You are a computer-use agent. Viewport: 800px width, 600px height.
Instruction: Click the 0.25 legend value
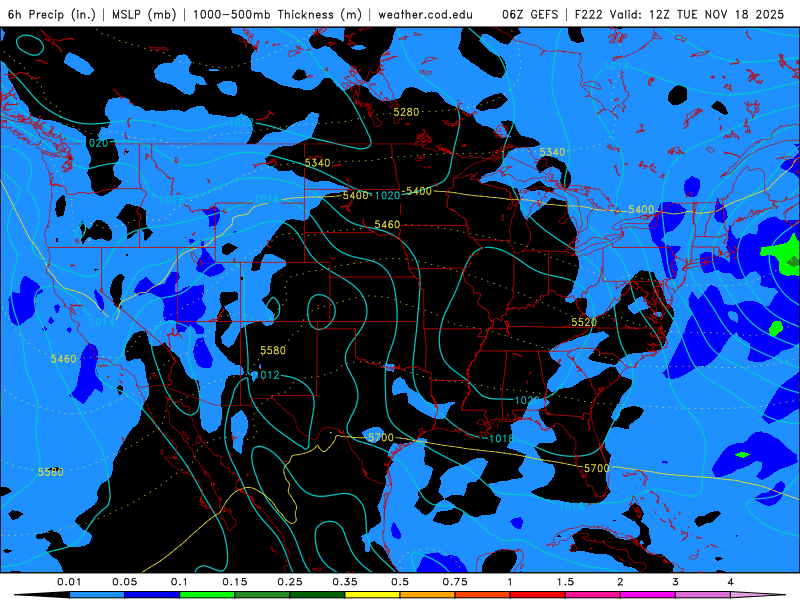point(290,582)
